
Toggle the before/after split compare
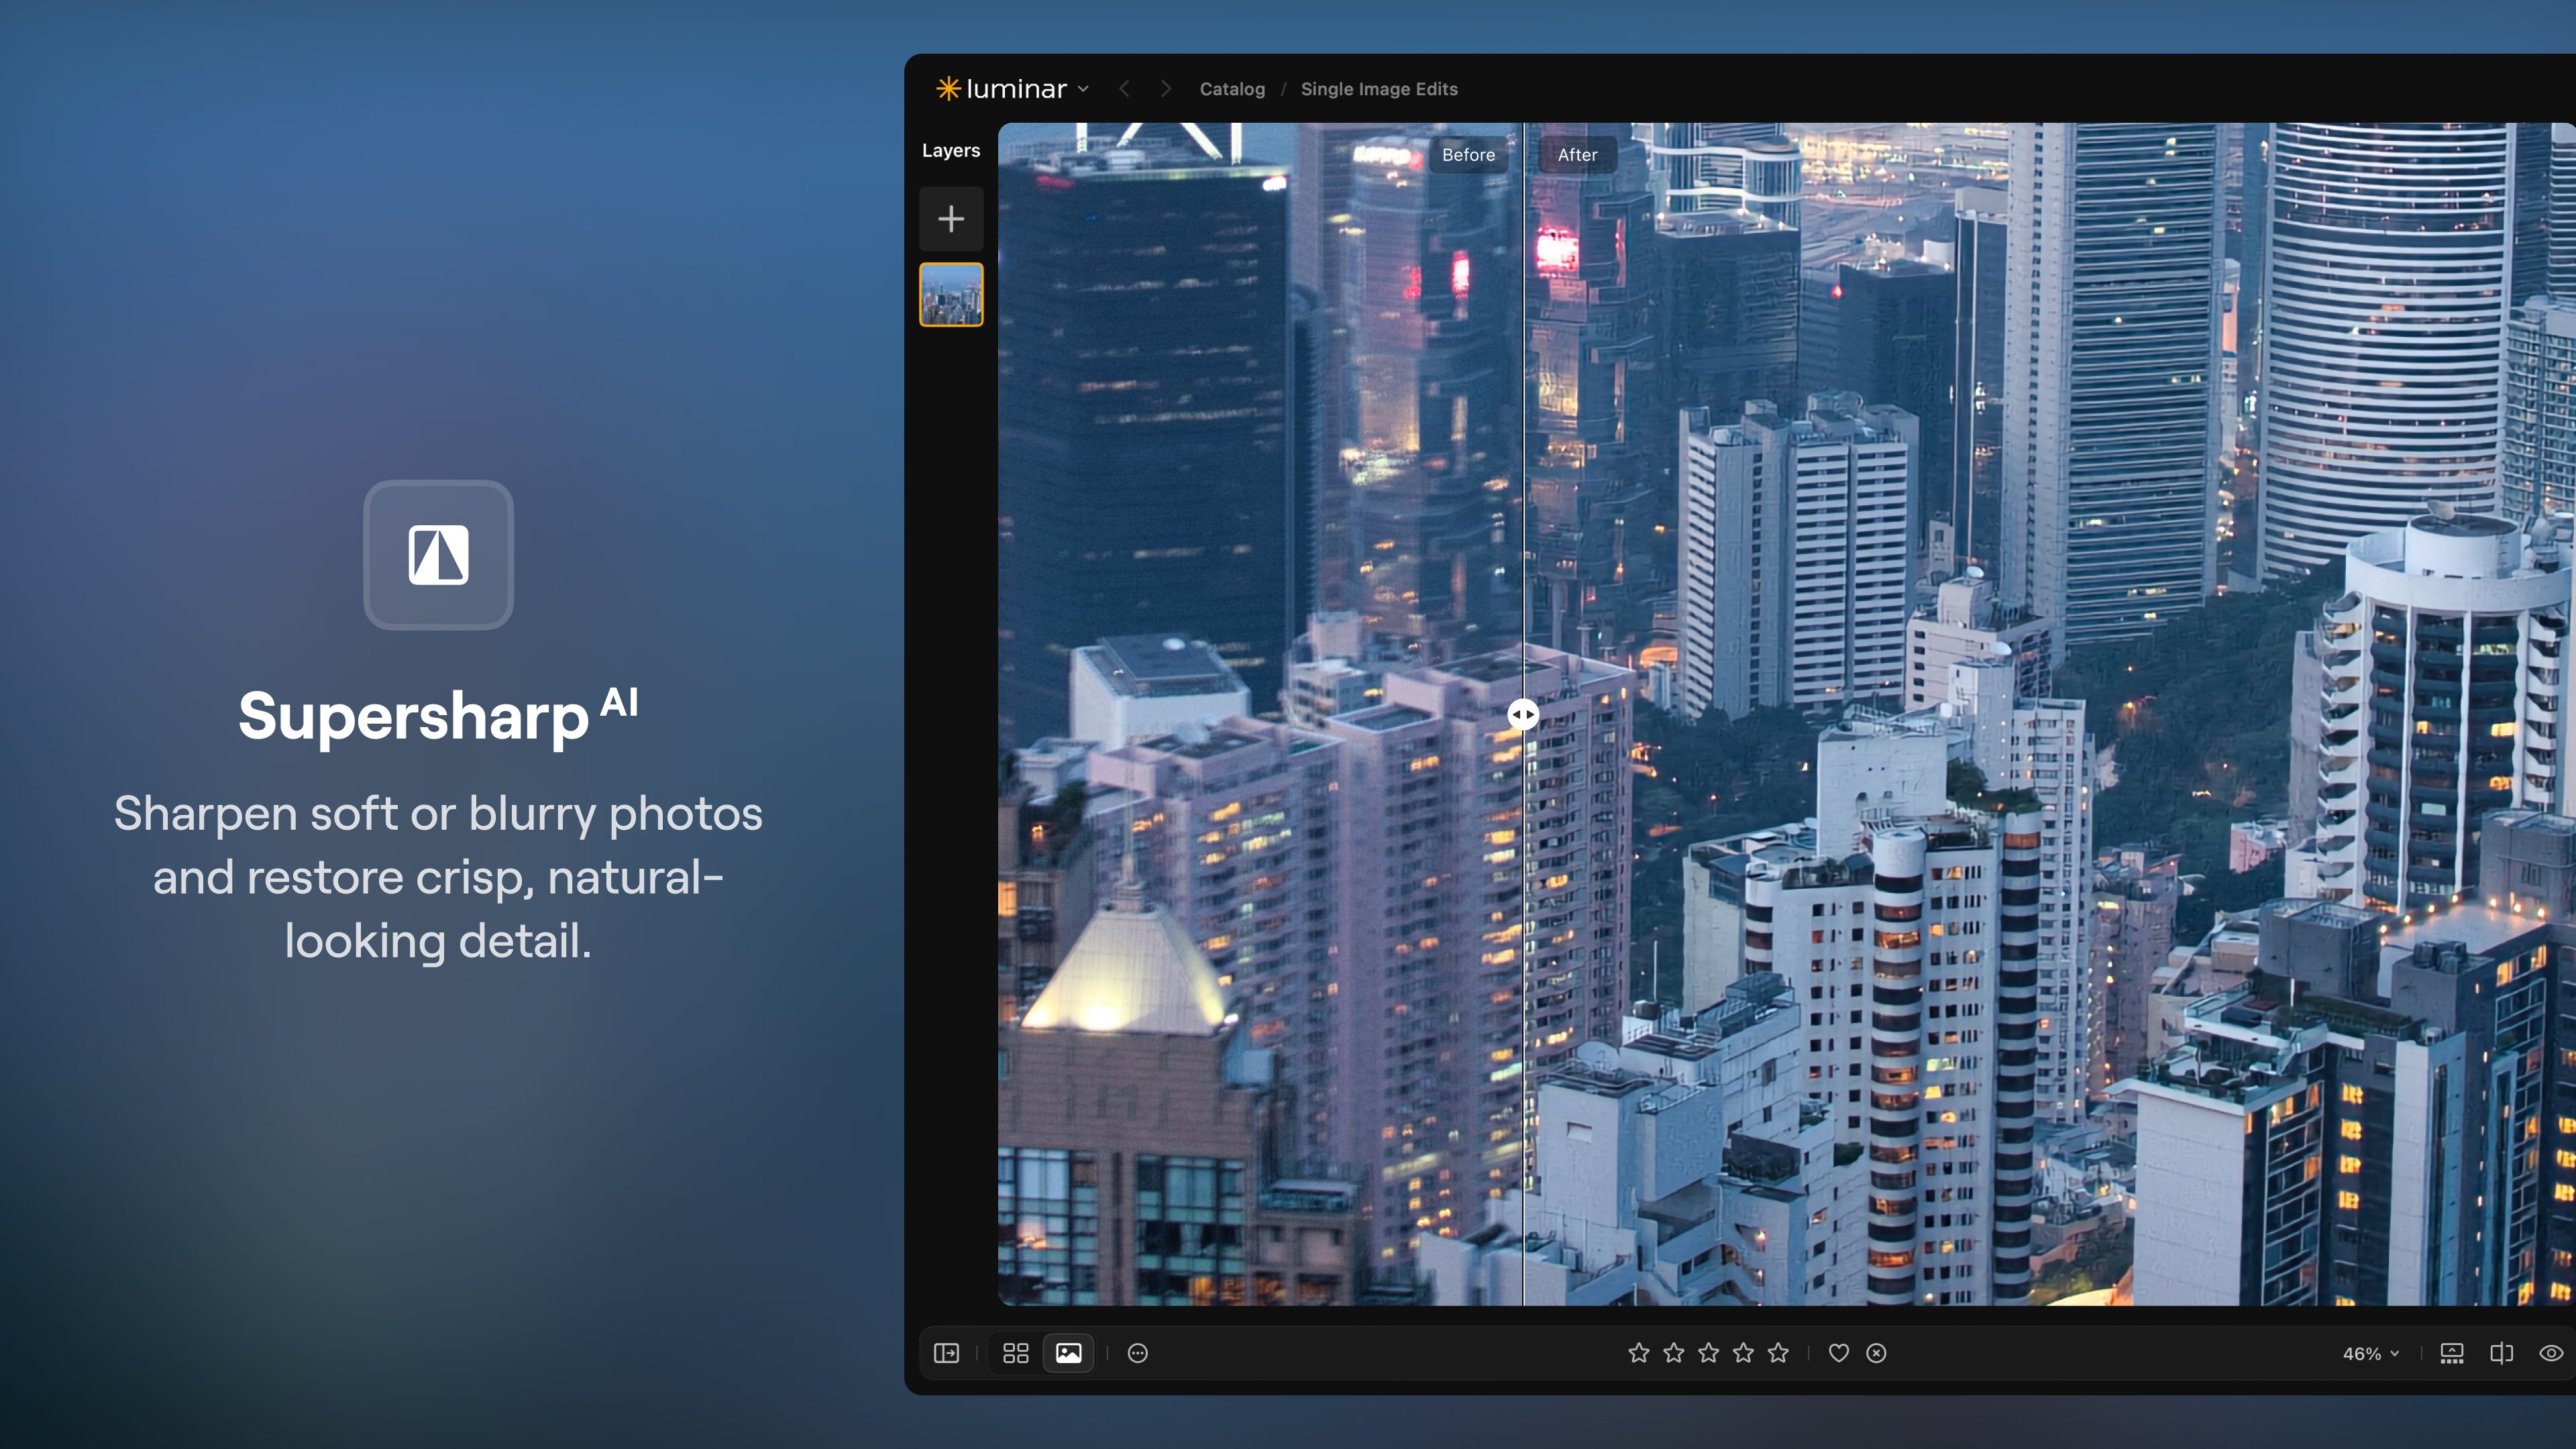[x=2502, y=1353]
